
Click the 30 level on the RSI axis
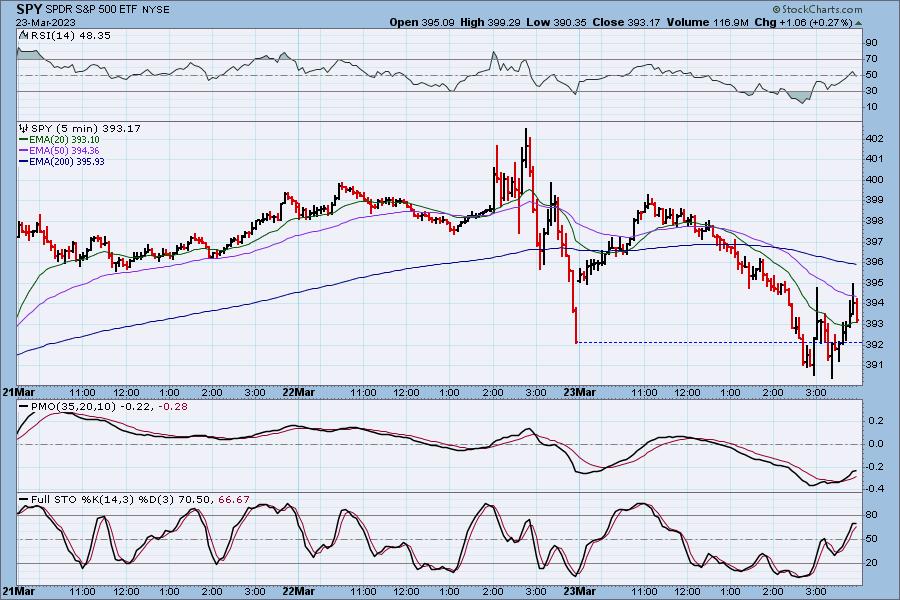point(871,91)
